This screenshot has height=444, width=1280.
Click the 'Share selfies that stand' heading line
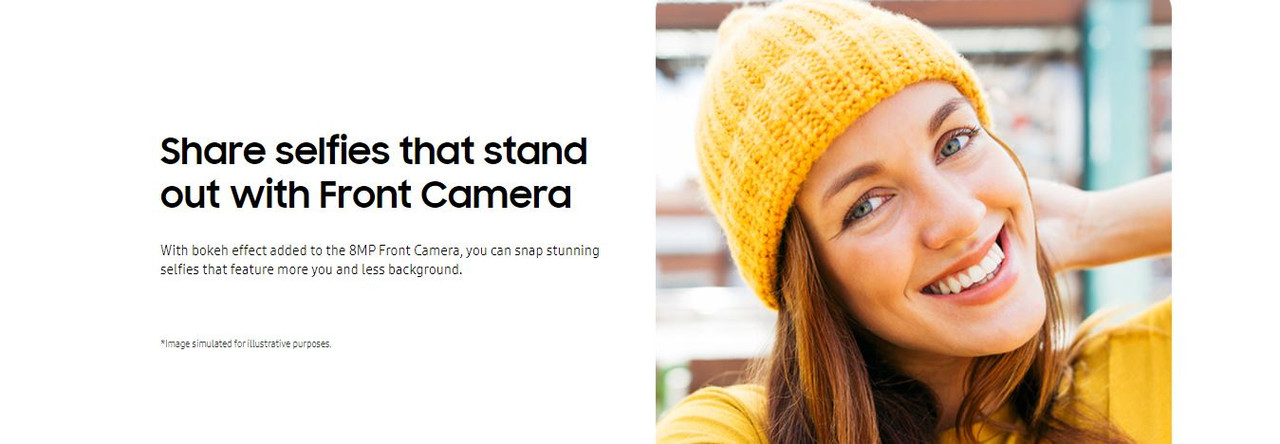[x=373, y=152]
